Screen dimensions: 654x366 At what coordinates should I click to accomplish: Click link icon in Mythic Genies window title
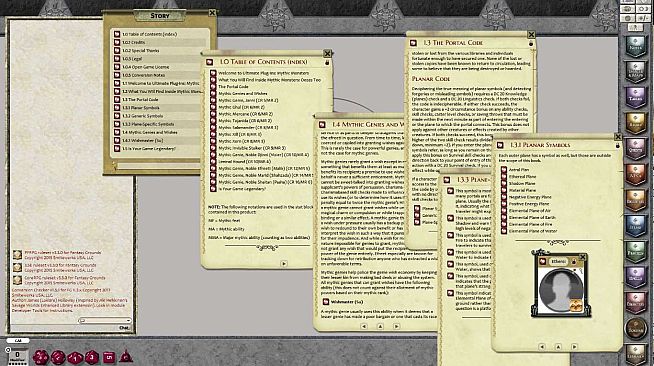click(322, 125)
